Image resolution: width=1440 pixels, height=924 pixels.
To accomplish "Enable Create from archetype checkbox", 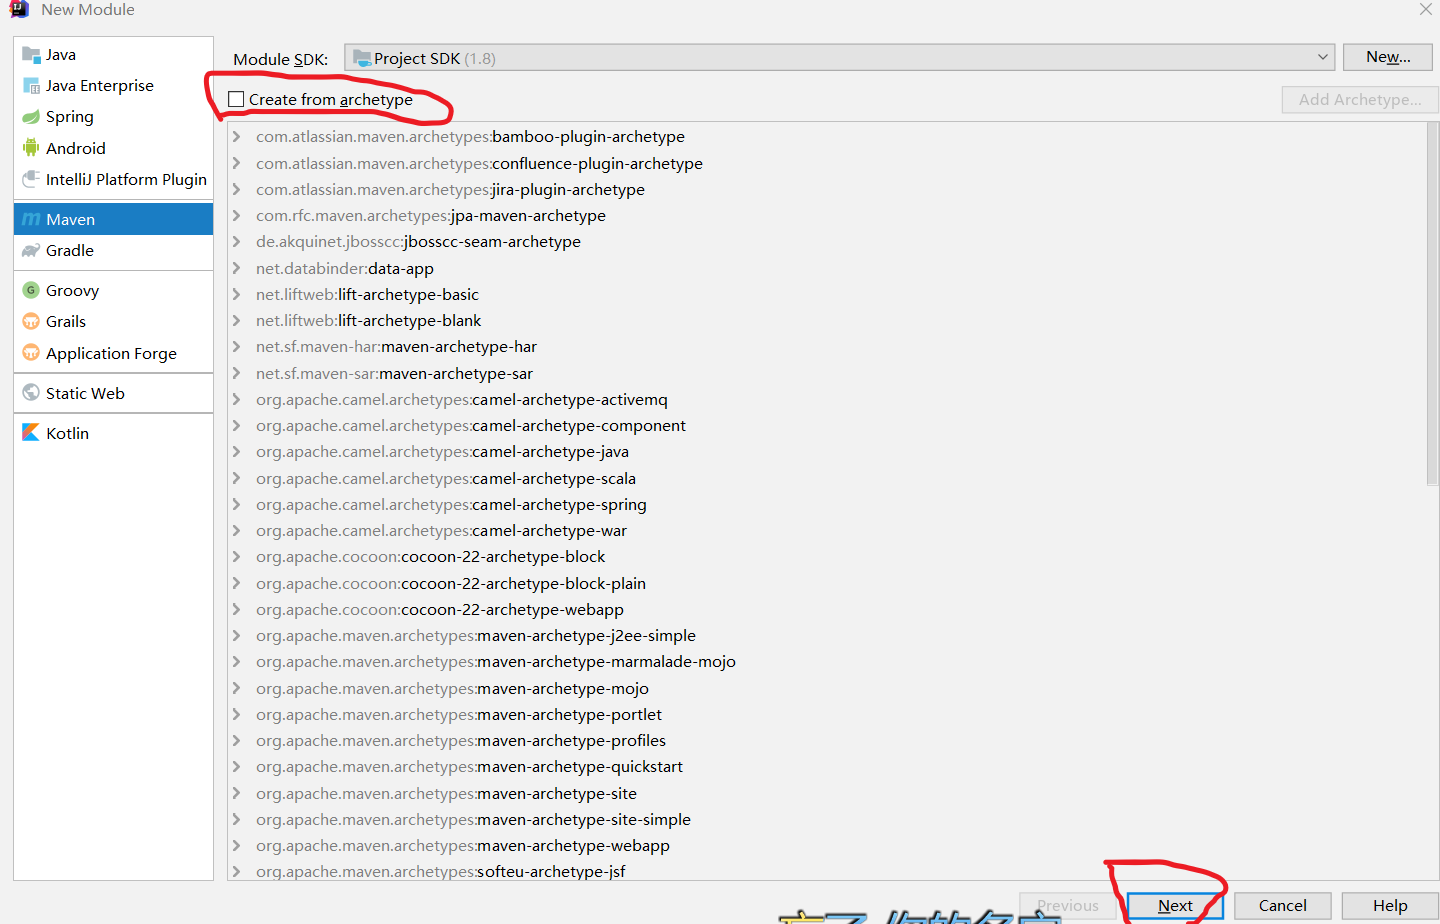I will [236, 99].
